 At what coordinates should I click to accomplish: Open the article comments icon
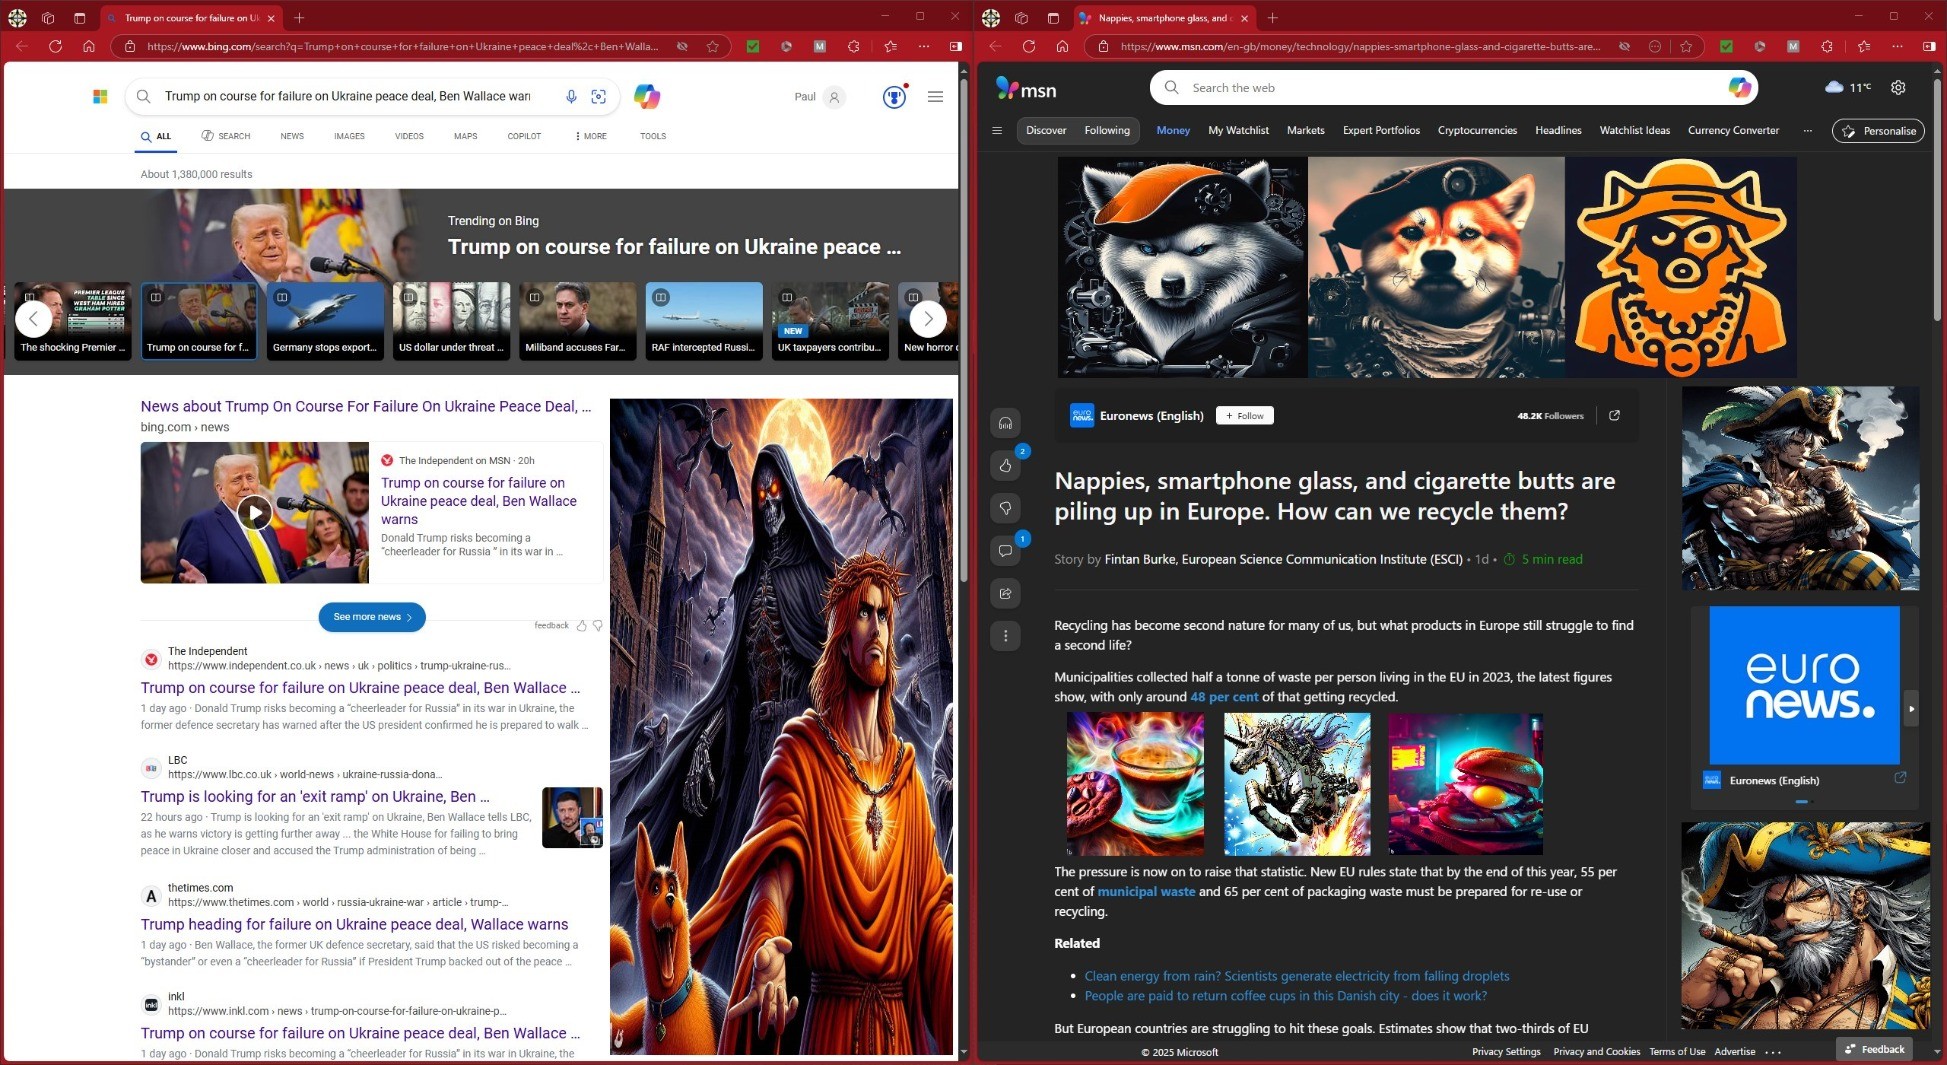tap(1005, 551)
